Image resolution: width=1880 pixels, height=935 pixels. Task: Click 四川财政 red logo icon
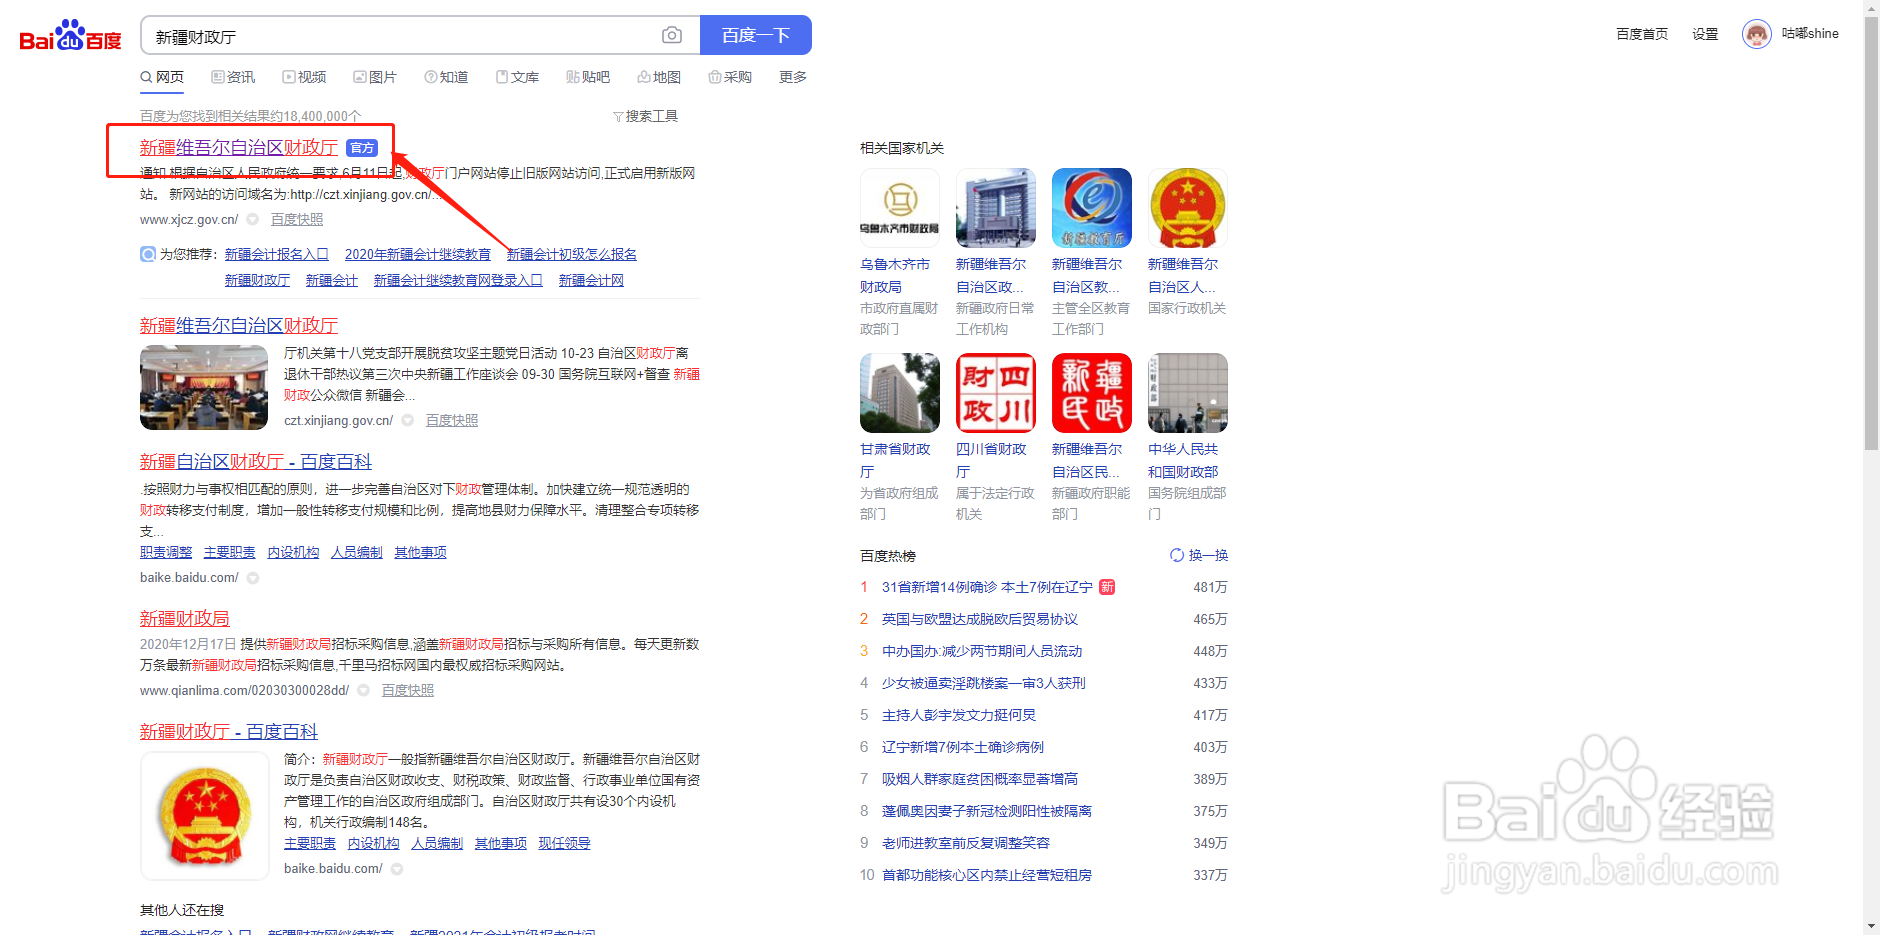[996, 393]
